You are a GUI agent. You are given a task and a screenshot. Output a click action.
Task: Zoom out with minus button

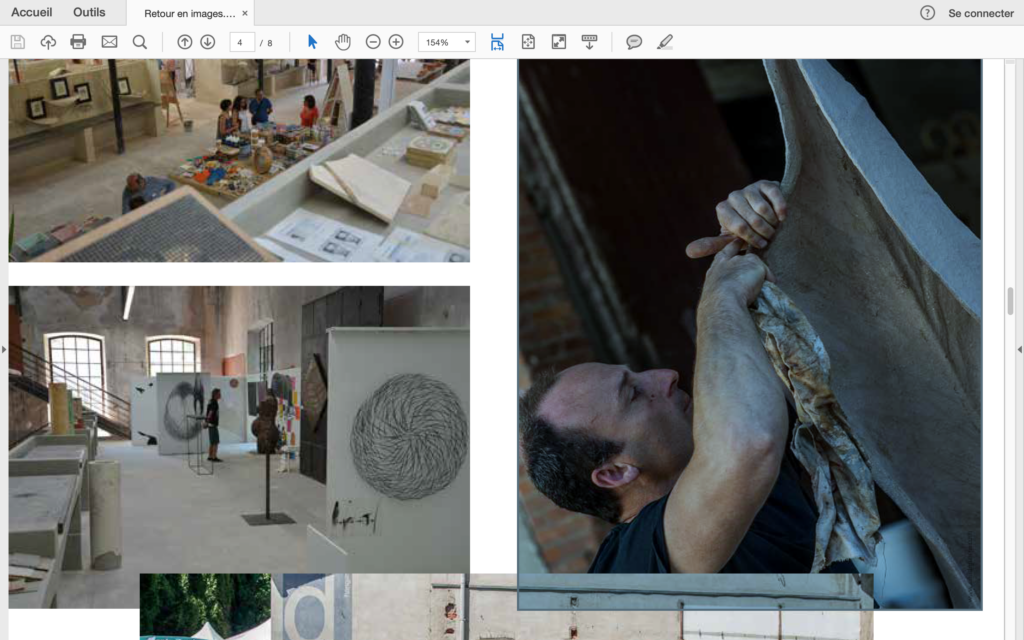[x=373, y=42]
